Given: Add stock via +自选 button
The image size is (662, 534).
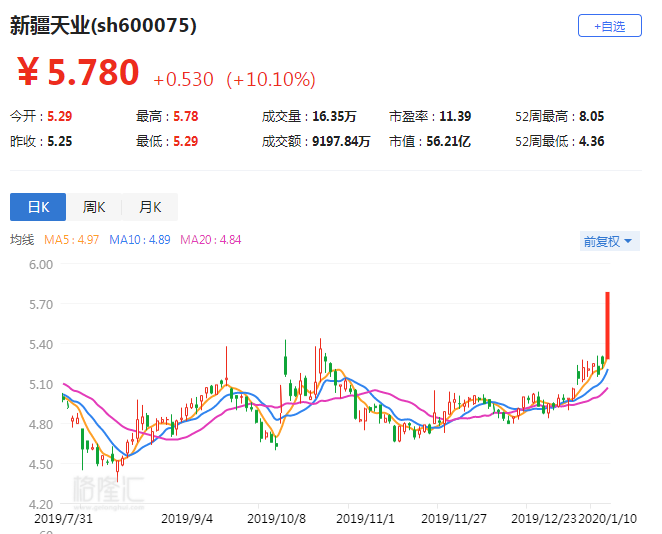Looking at the screenshot, I should coord(610,26).
